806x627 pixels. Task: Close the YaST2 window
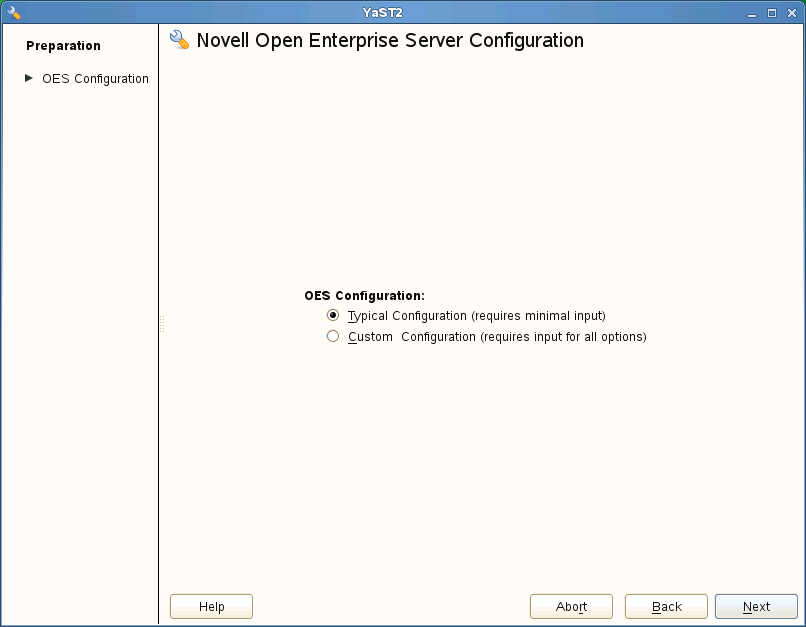pyautogui.click(x=791, y=13)
